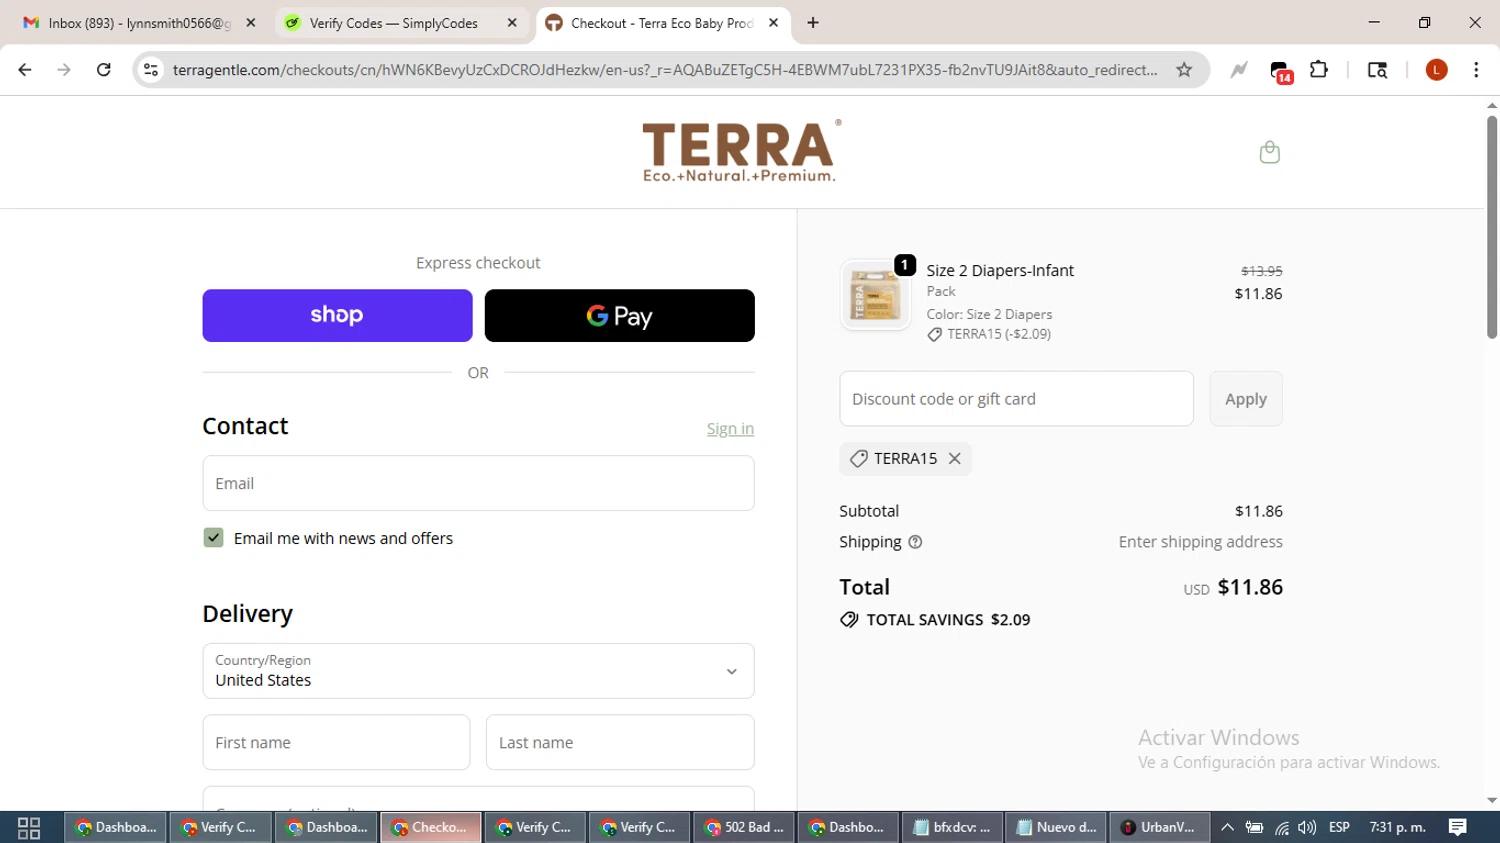1500x843 pixels.
Task: Click the Size 2 Diapers-Infant product name
Action: 1000,271
